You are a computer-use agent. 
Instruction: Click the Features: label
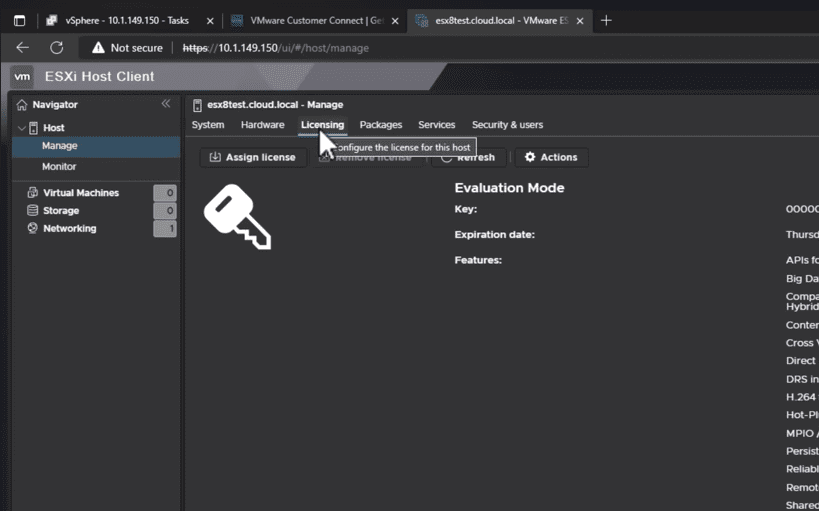478,260
